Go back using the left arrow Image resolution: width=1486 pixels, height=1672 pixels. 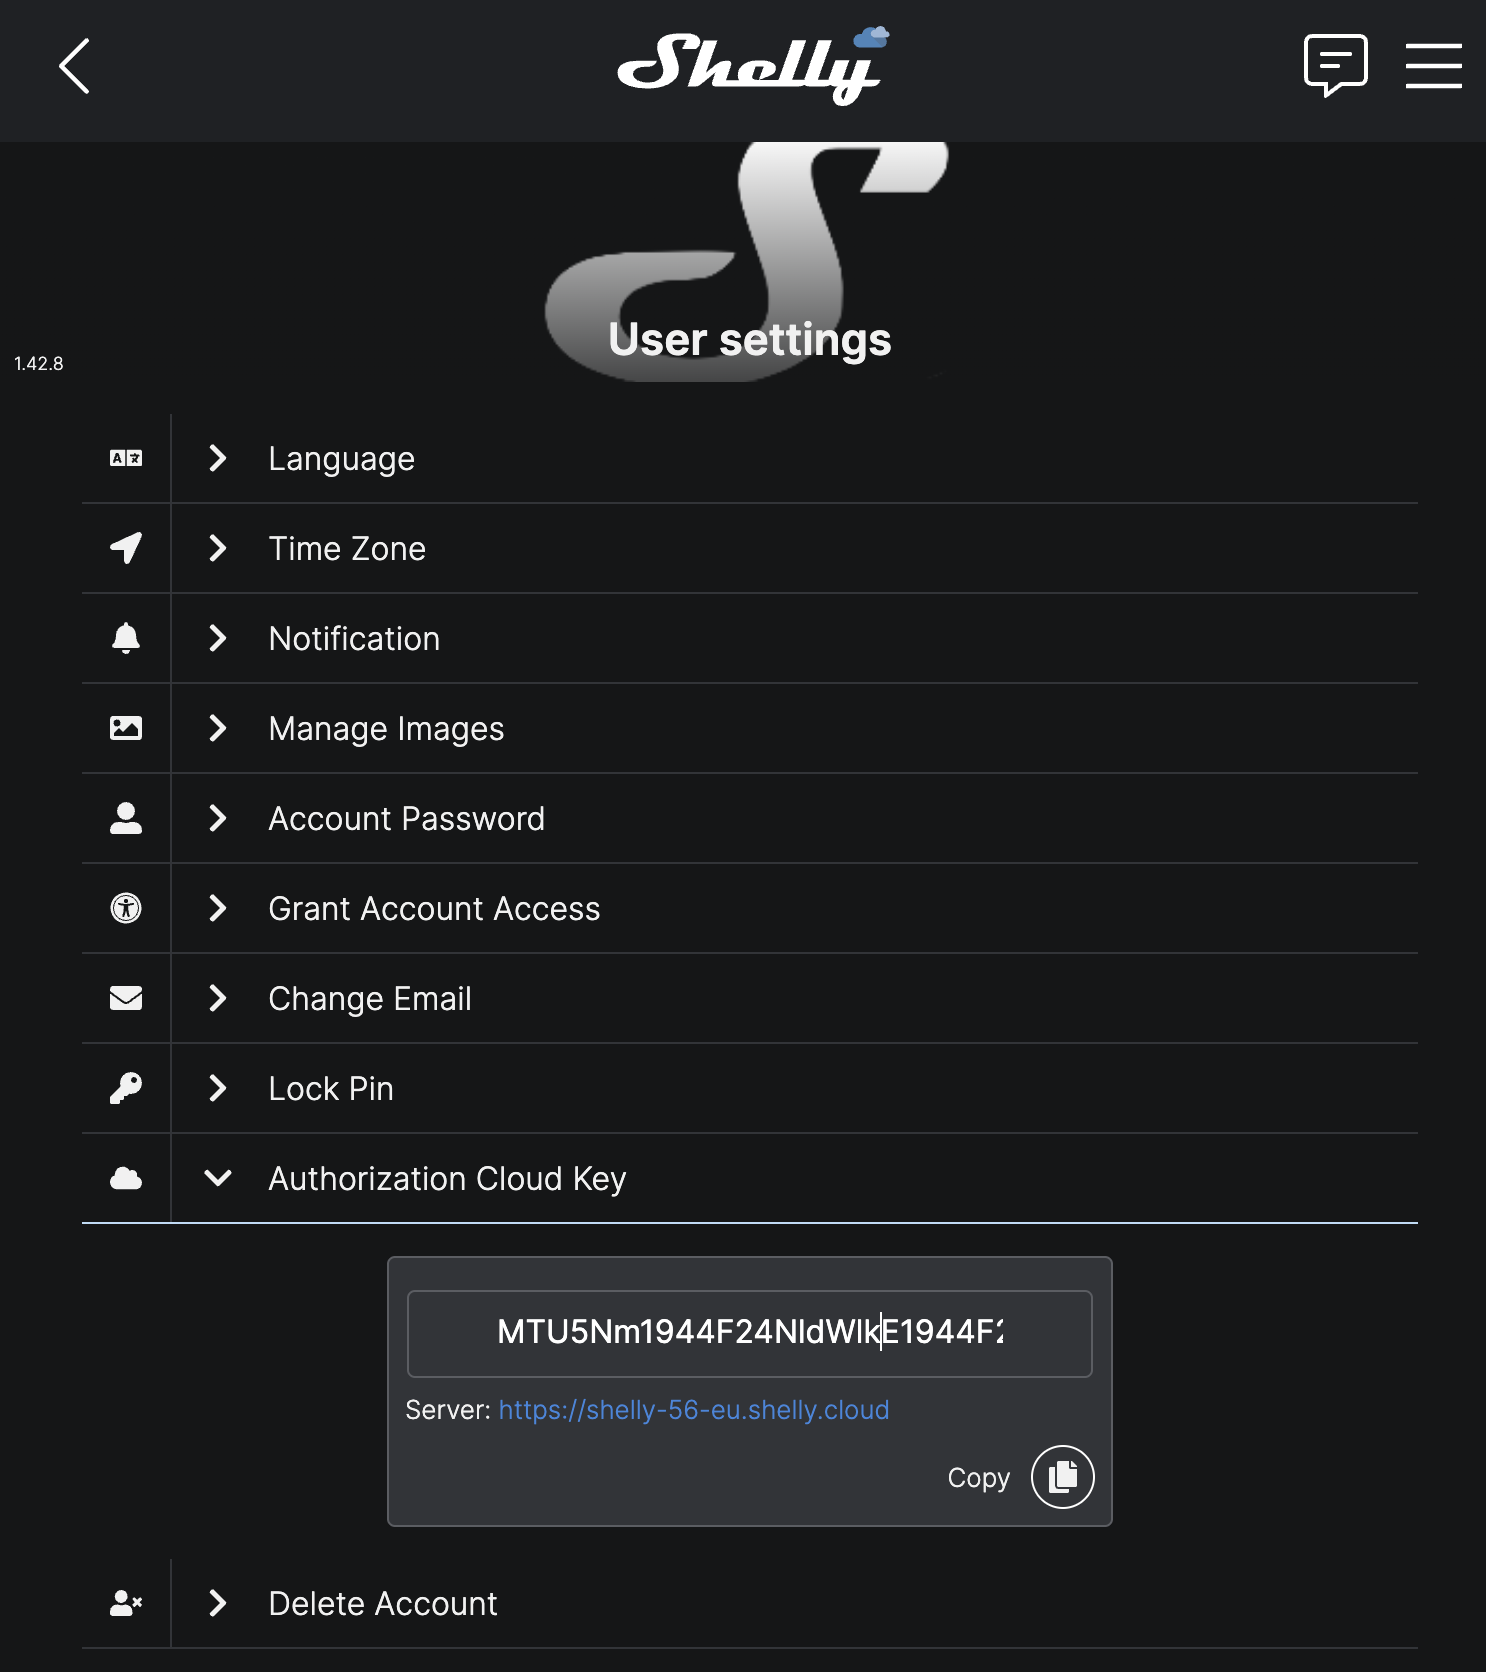(x=74, y=66)
